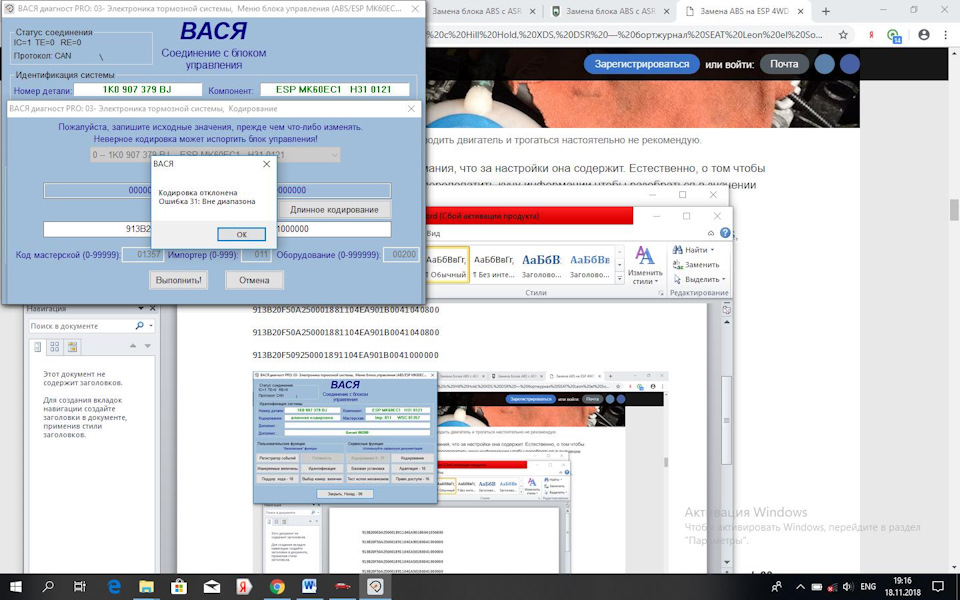The image size is (960, 600).
Task: Click Заменить in Word editing group
Action: coord(696,264)
